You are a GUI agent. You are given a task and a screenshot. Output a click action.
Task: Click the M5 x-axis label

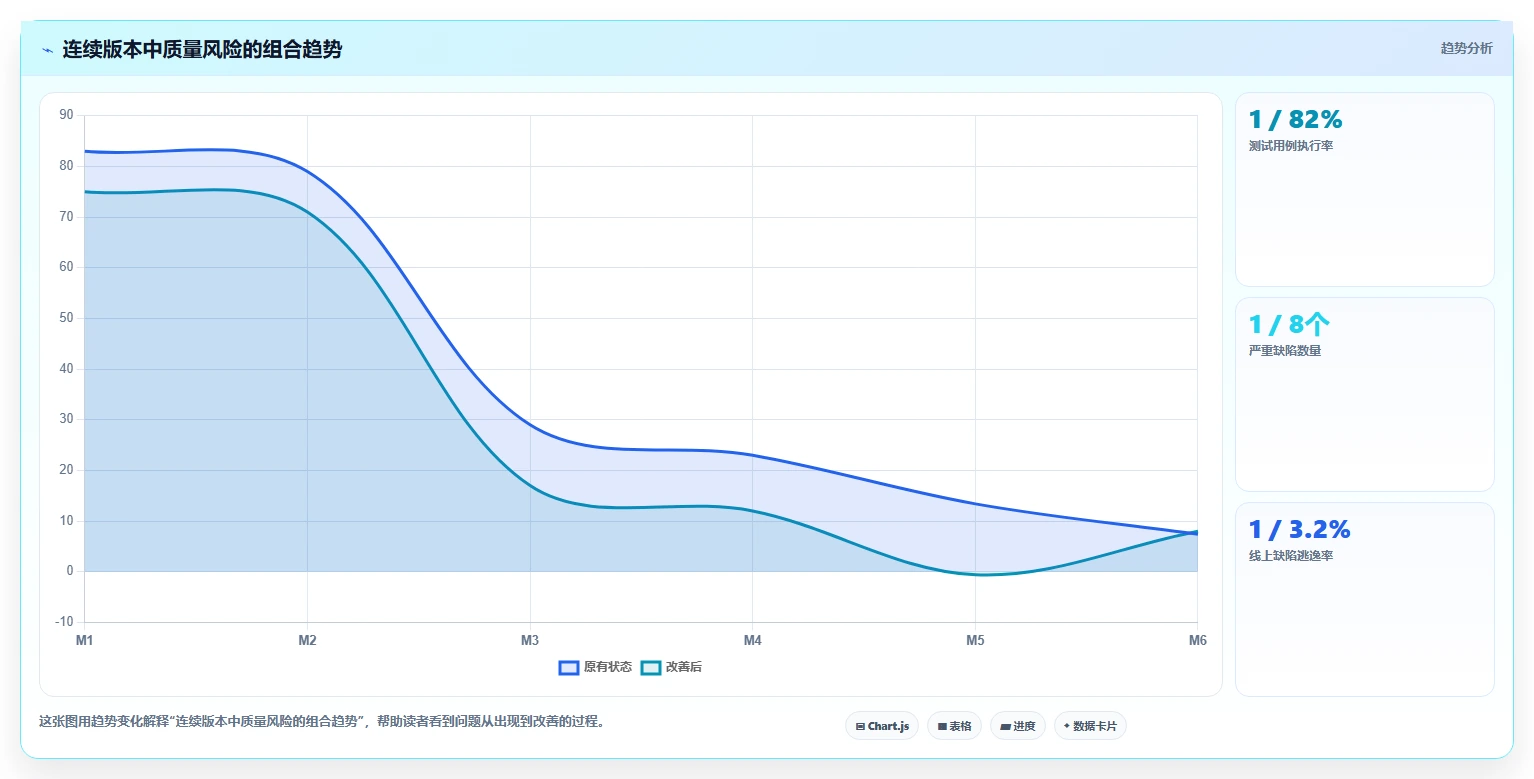pos(975,640)
